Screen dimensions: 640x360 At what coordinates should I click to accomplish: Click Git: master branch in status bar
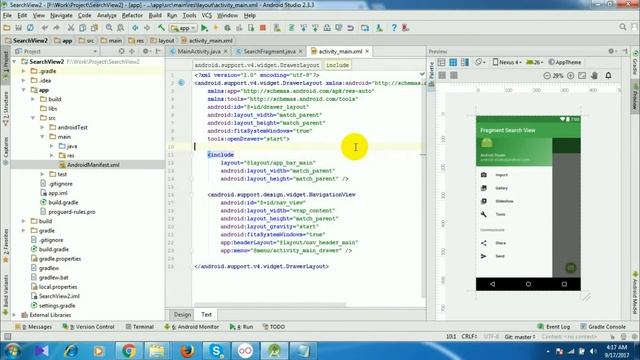[x=520, y=337]
